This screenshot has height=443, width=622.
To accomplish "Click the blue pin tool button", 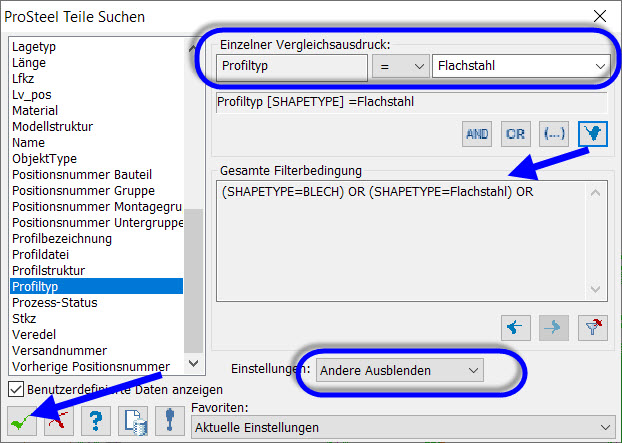I will [170, 421].
